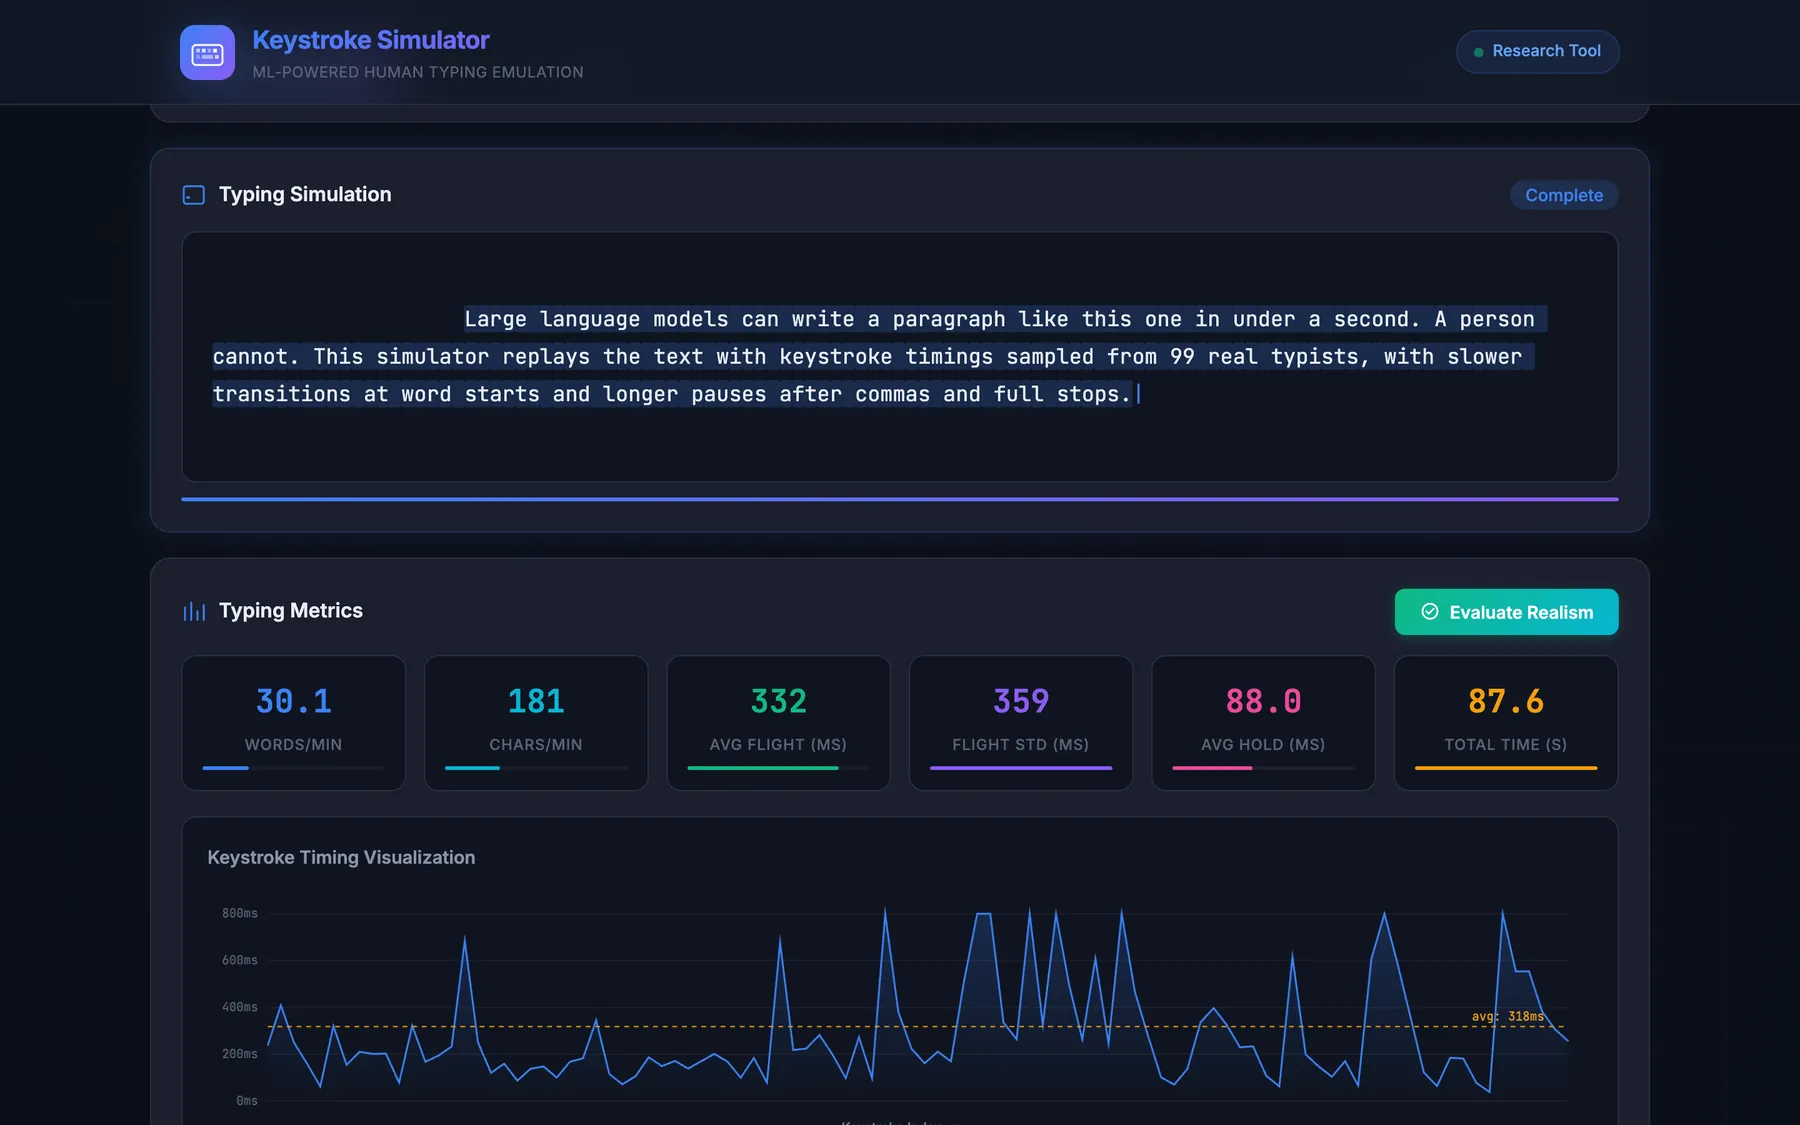Click the WORDS/MIN label
This screenshot has height=1125, width=1800.
[x=293, y=745]
